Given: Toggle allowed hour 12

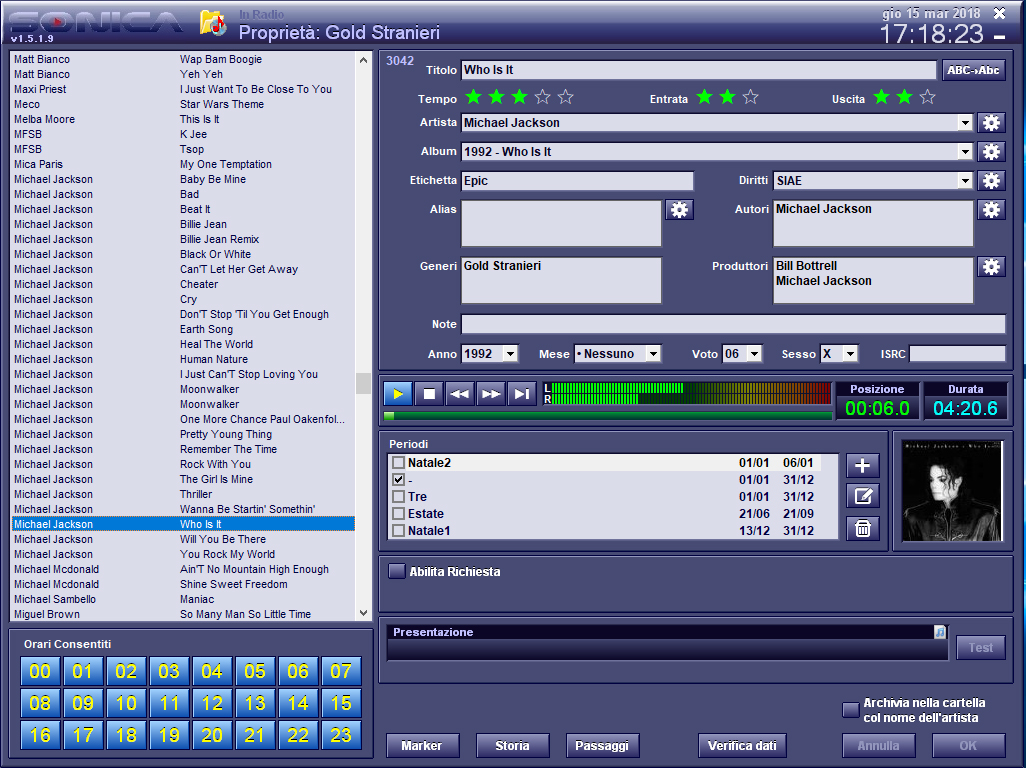Looking at the screenshot, I should tap(212, 703).
